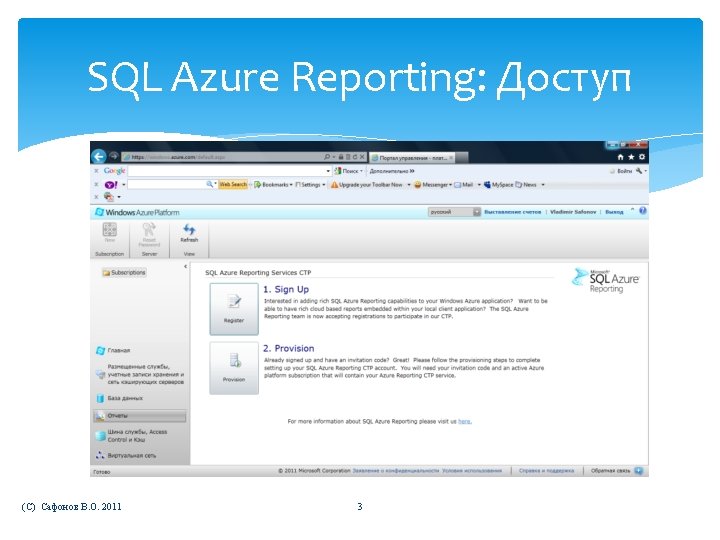Select Отчеты in navigation pane
The width and height of the screenshot is (720, 540).
click(x=140, y=416)
